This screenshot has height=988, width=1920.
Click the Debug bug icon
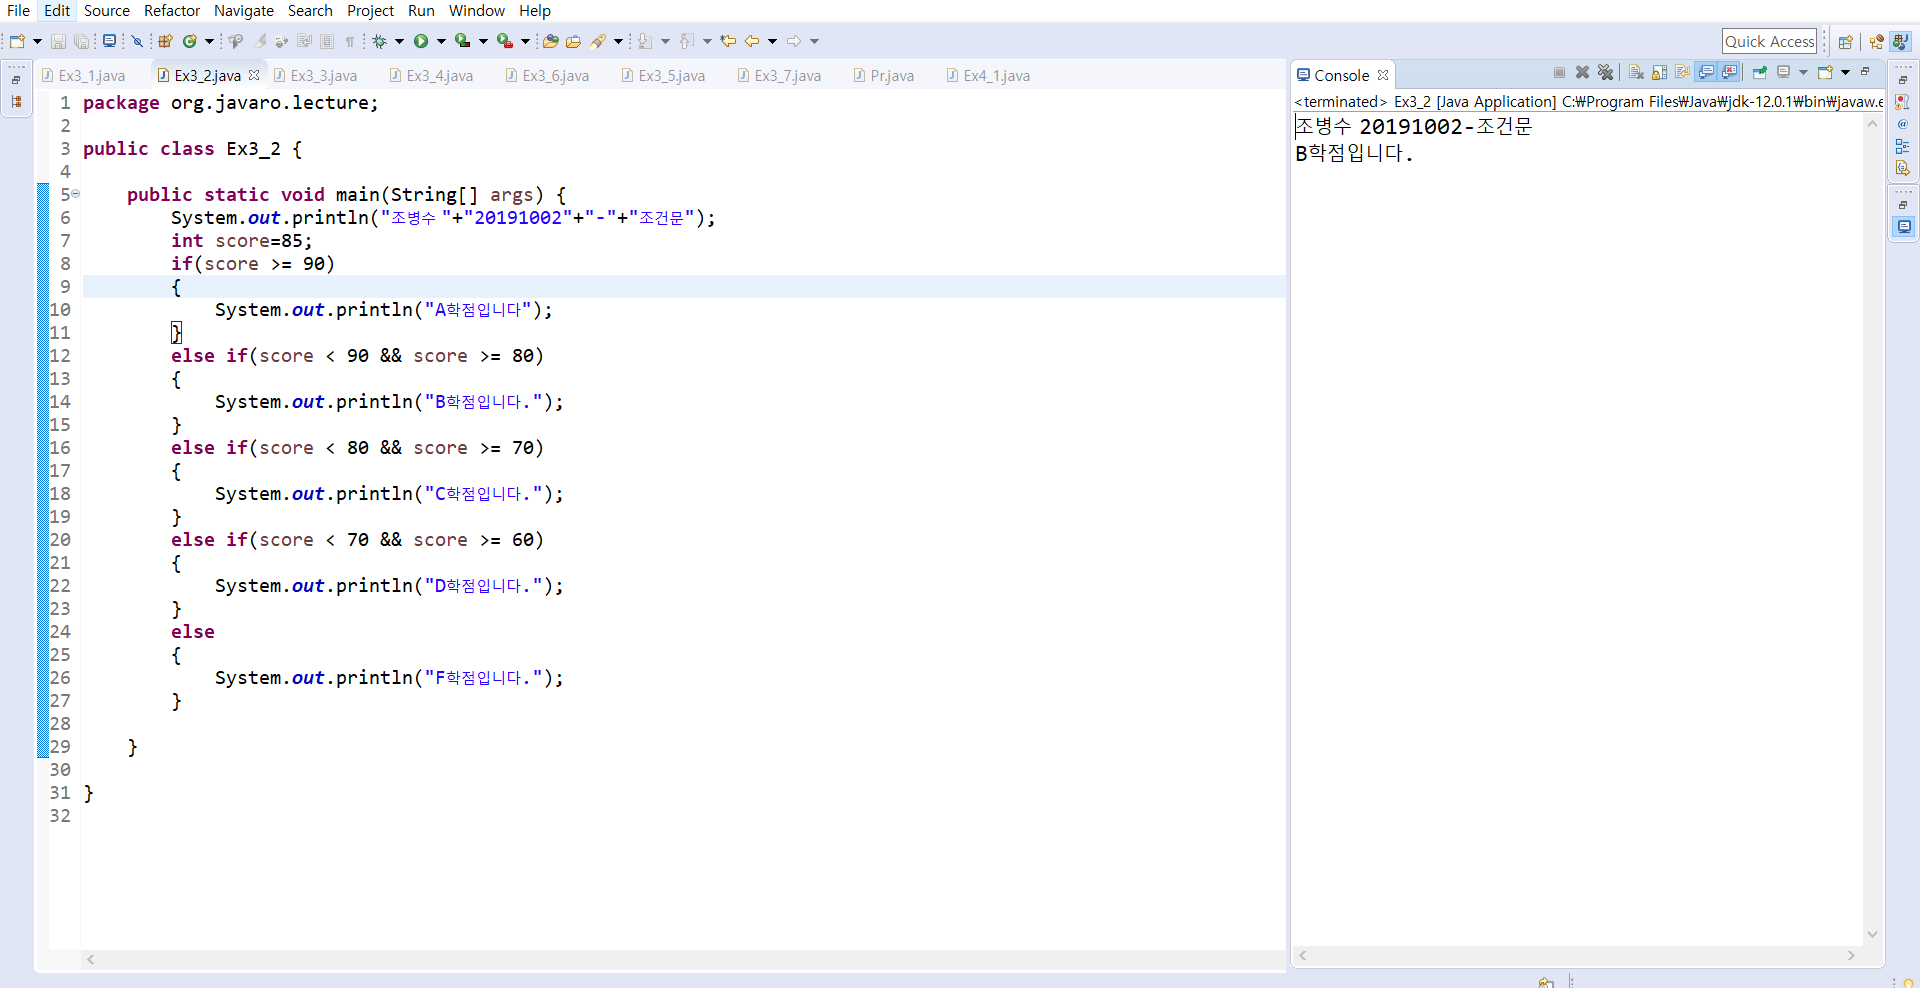380,41
